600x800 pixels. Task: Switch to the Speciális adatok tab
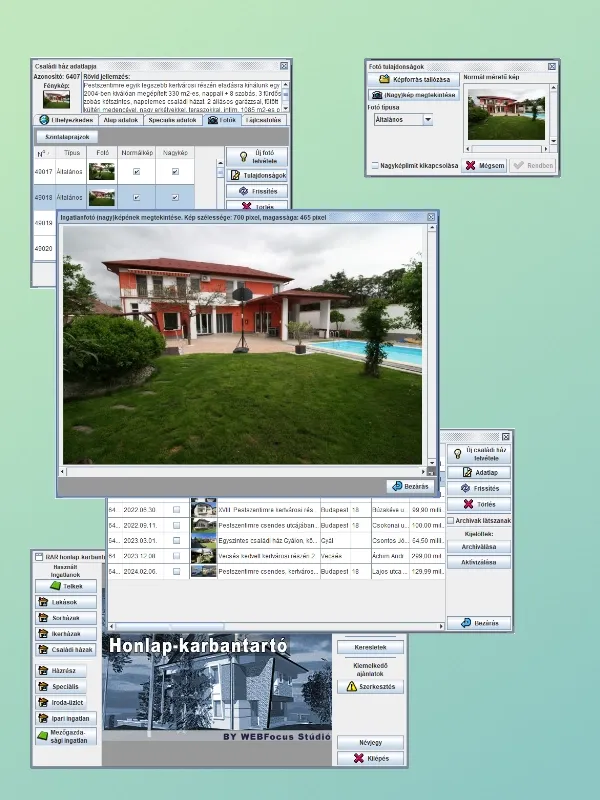click(172, 120)
